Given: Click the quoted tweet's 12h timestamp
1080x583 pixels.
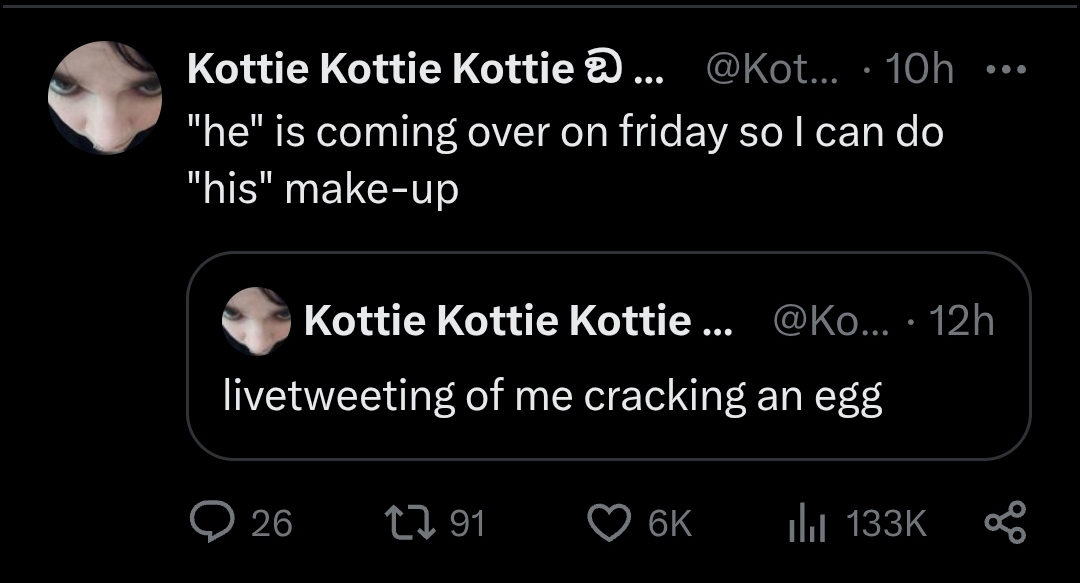Looking at the screenshot, I should pyautogui.click(x=961, y=321).
